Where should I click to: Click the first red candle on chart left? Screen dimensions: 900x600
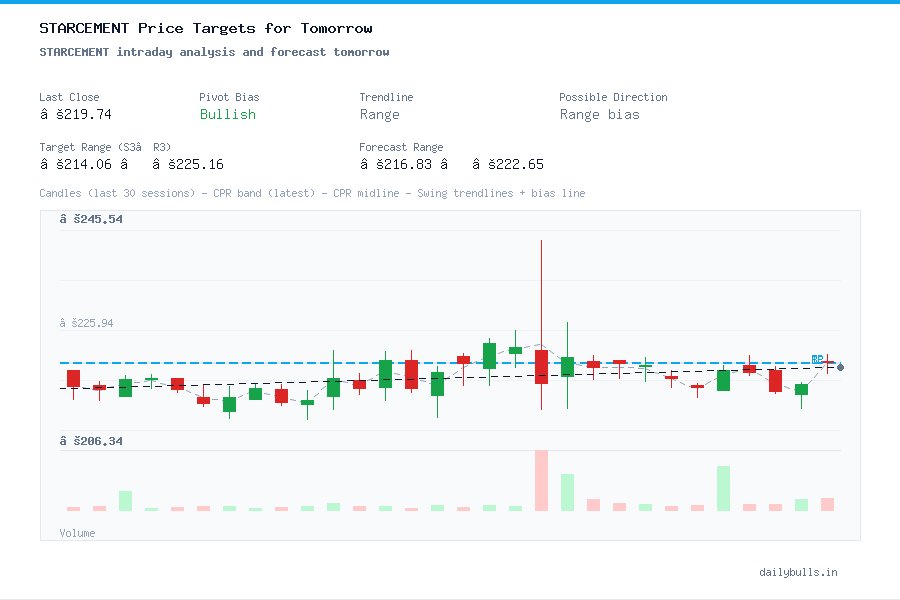(73, 380)
